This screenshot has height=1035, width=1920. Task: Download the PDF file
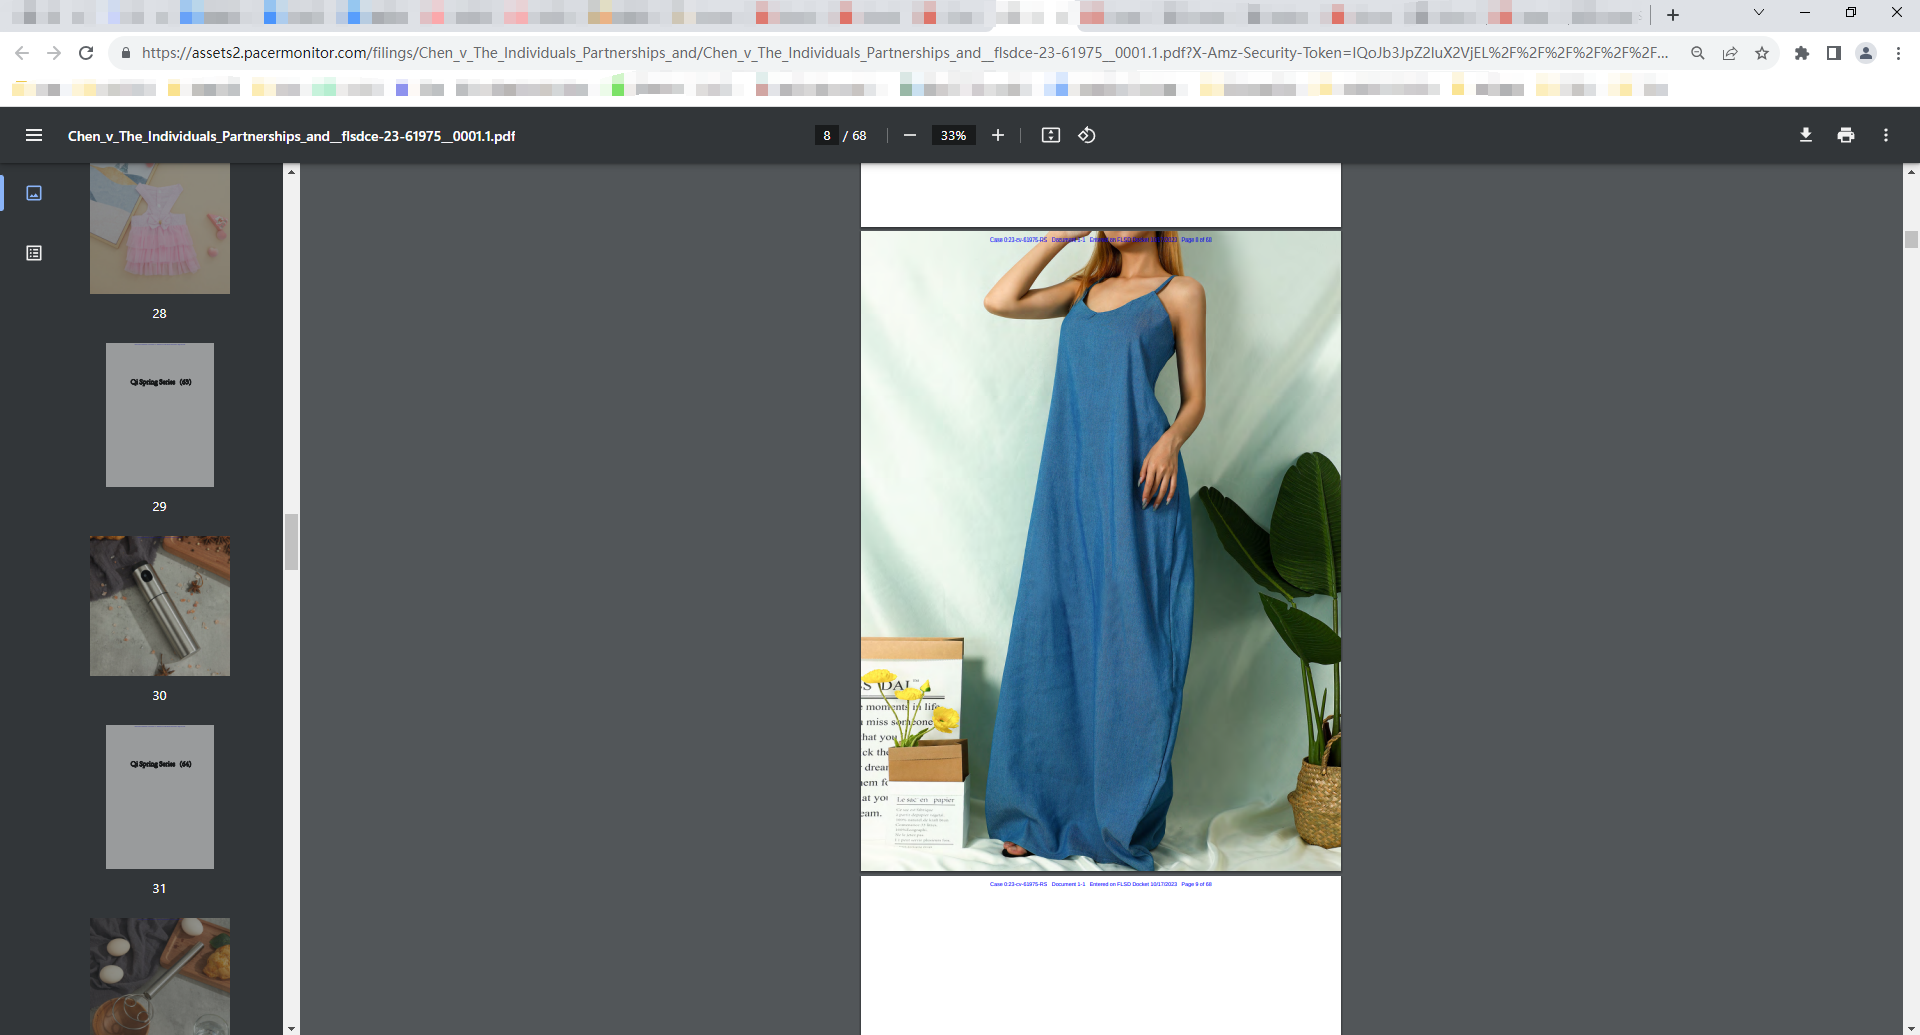click(x=1805, y=135)
